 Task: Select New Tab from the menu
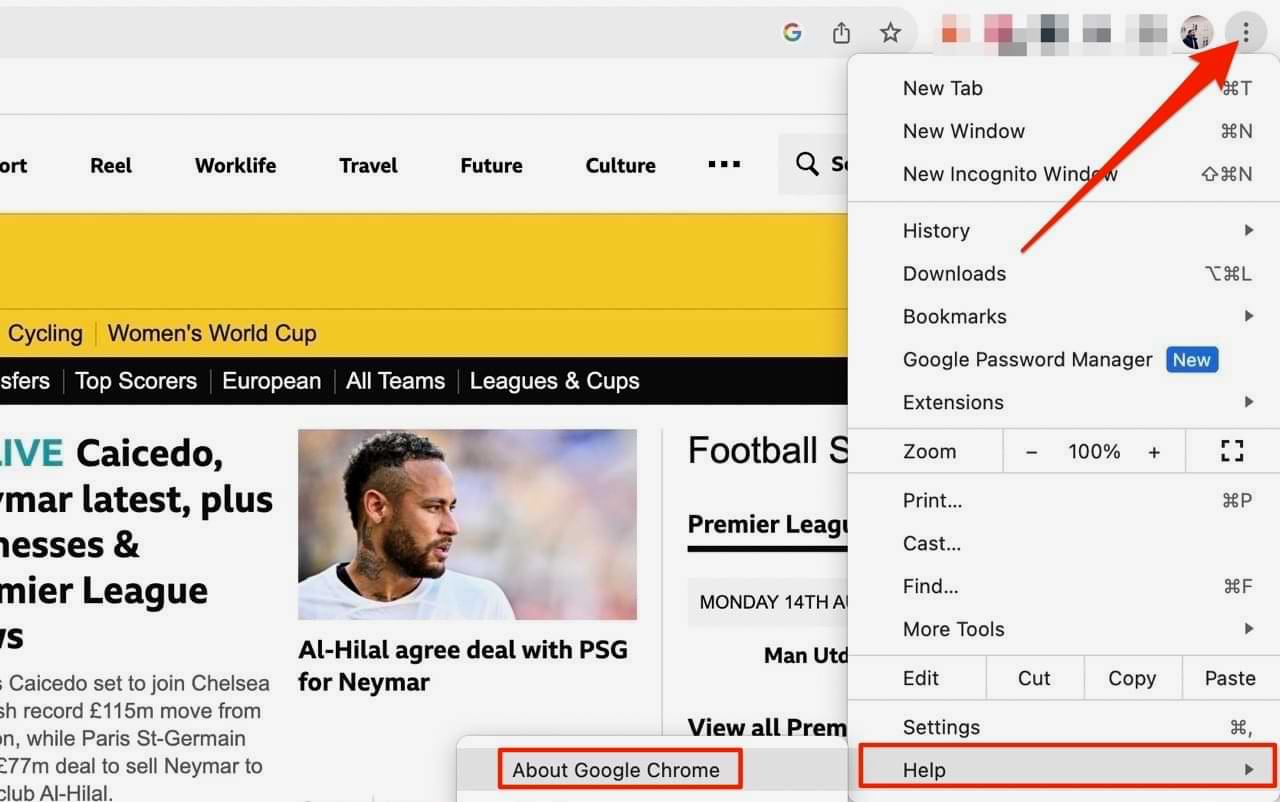tap(1063, 88)
